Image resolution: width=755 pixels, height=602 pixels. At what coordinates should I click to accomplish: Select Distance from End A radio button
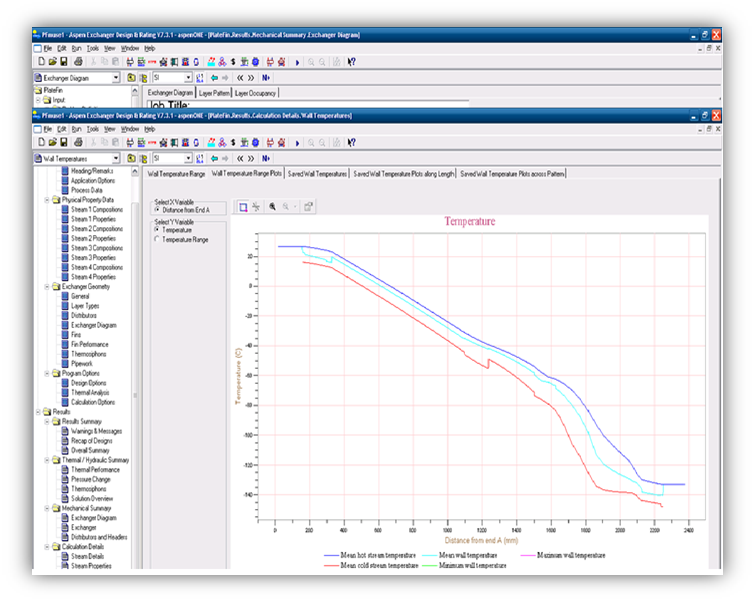tap(156, 208)
